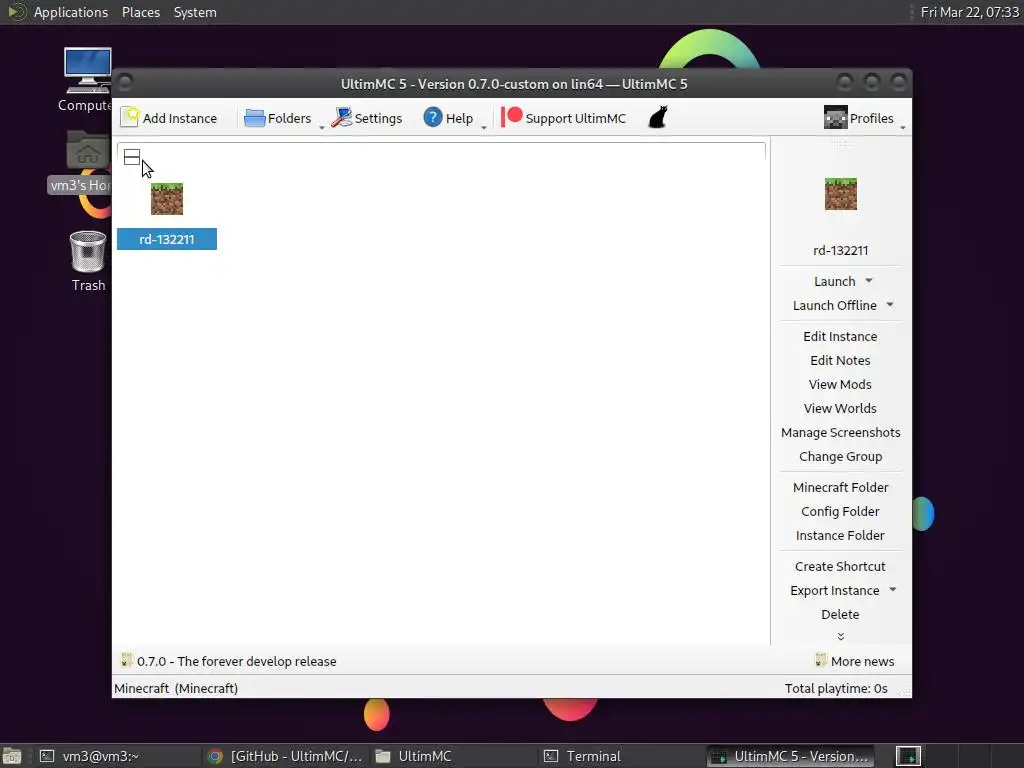Screen dimensions: 1024x768
Task: Open the Config Folder
Action: pos(840,512)
